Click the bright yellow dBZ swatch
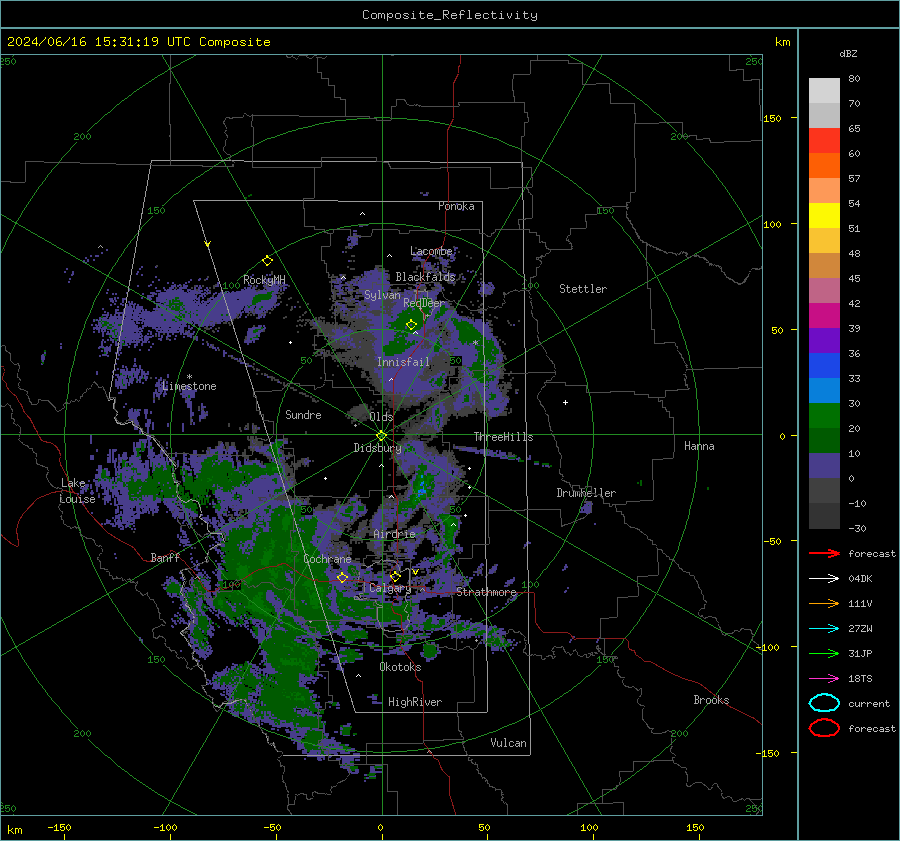The width and height of the screenshot is (900, 841). coord(824,215)
